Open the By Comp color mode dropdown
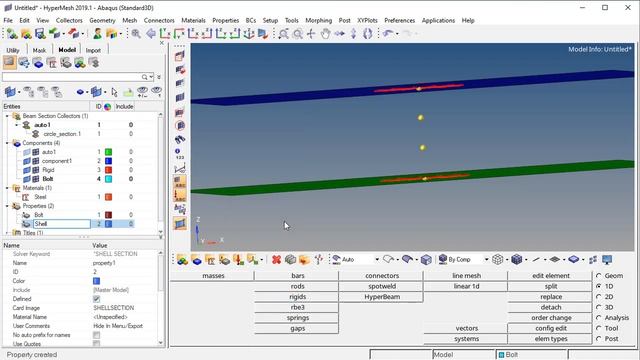The height and width of the screenshot is (360, 640). click(x=486, y=260)
